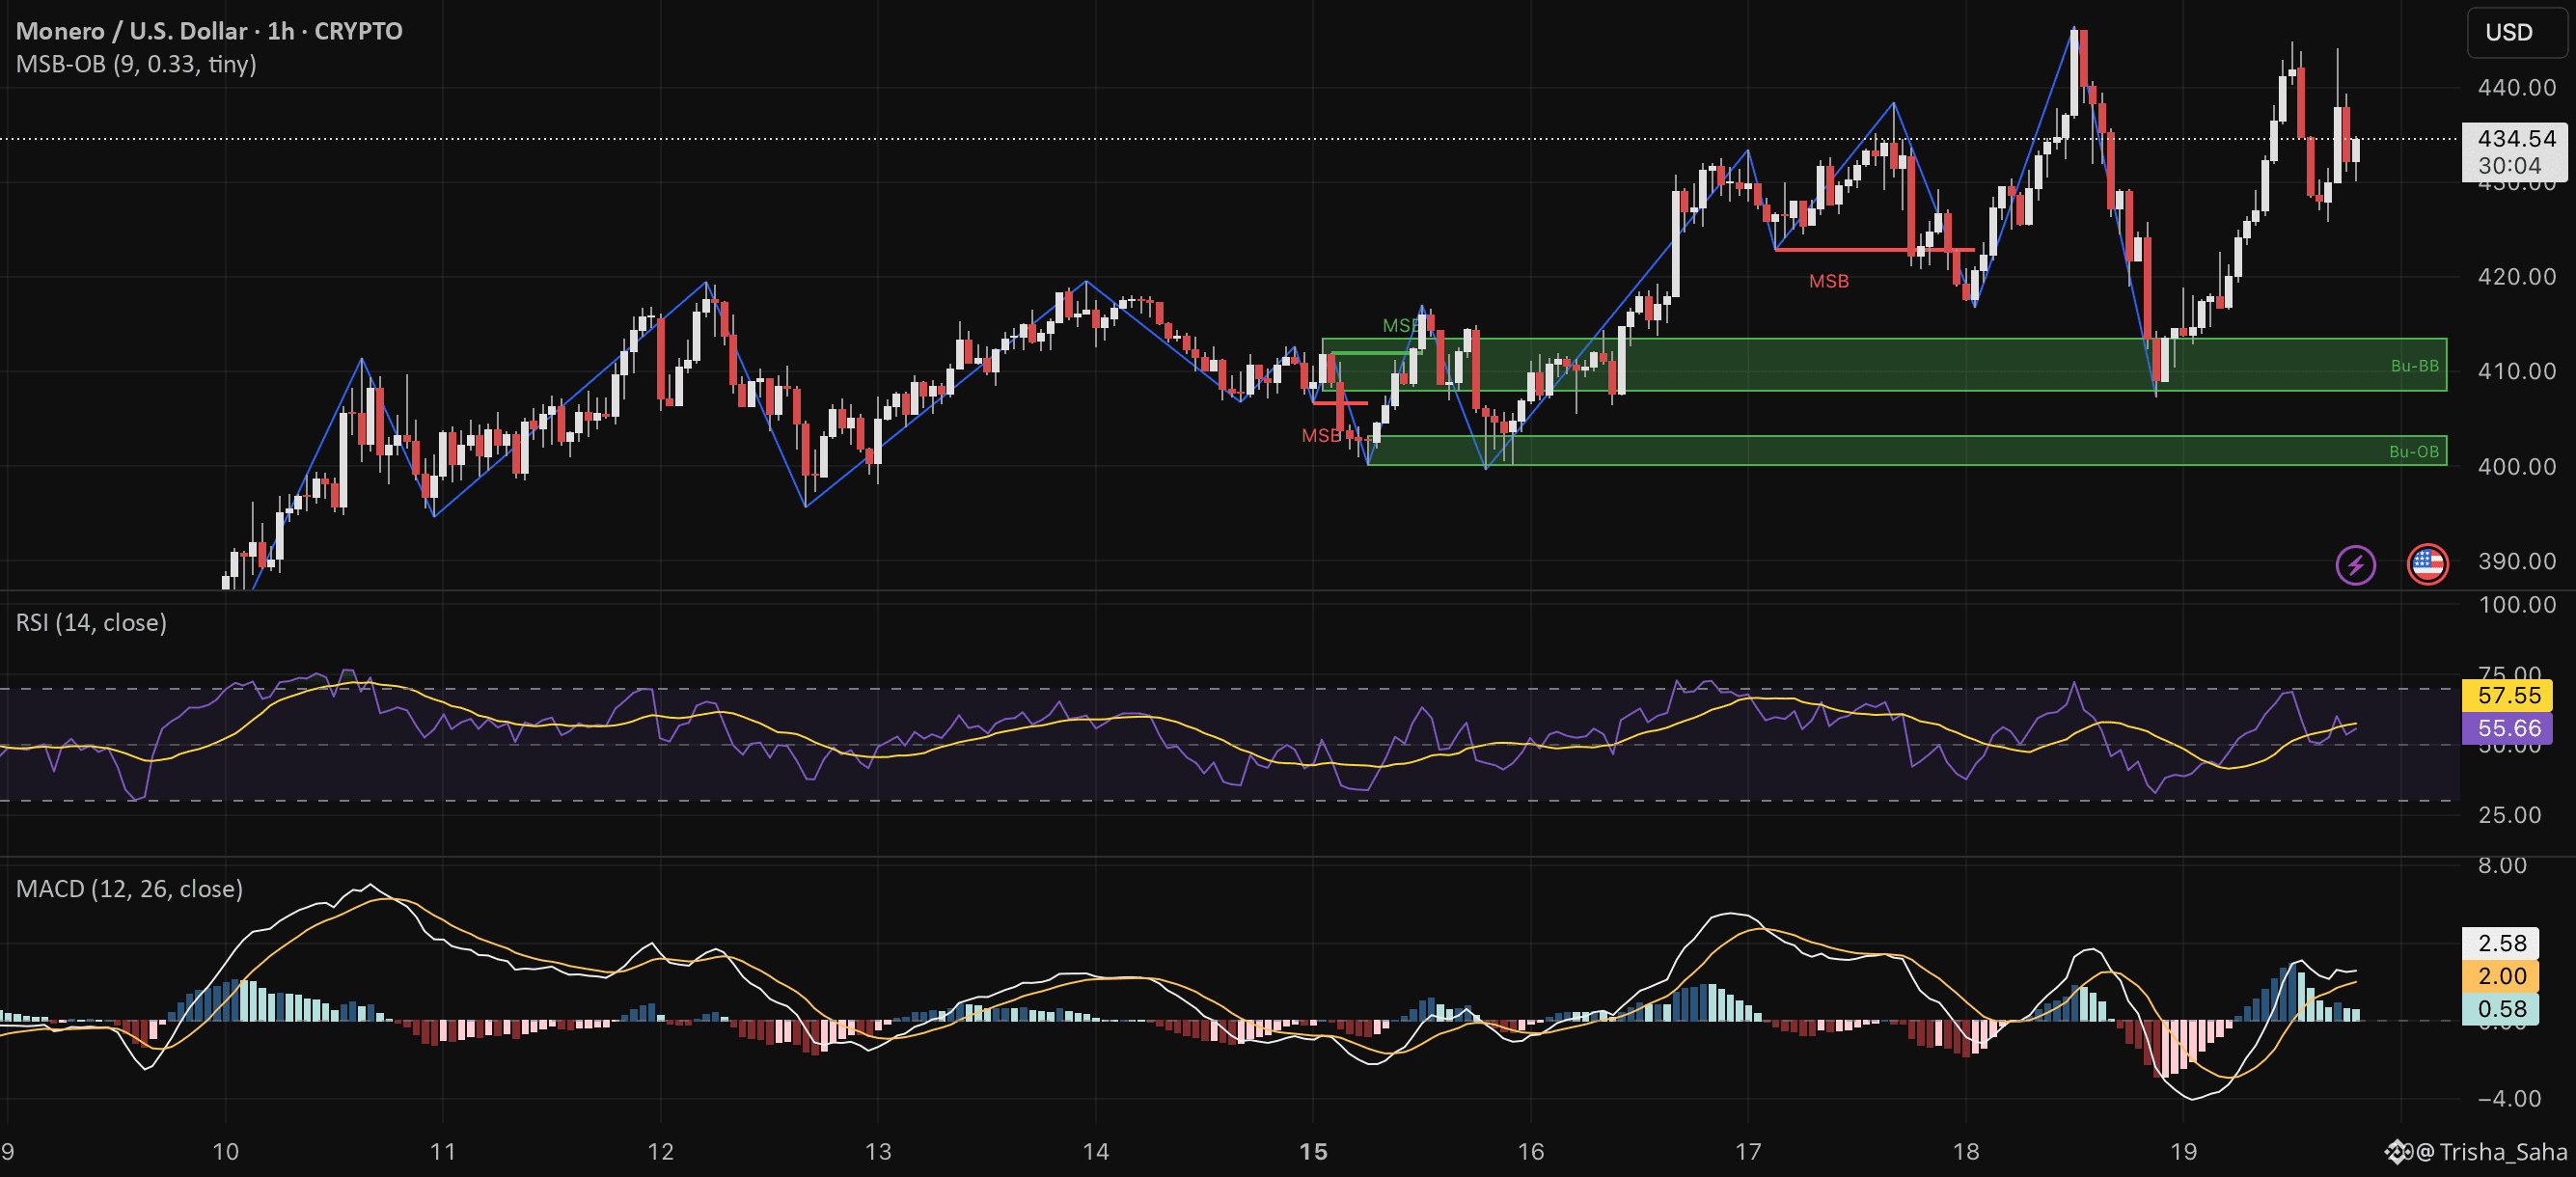Image resolution: width=2576 pixels, height=1177 pixels.
Task: Click the orange 2.00 signal value label
Action: click(x=2501, y=976)
